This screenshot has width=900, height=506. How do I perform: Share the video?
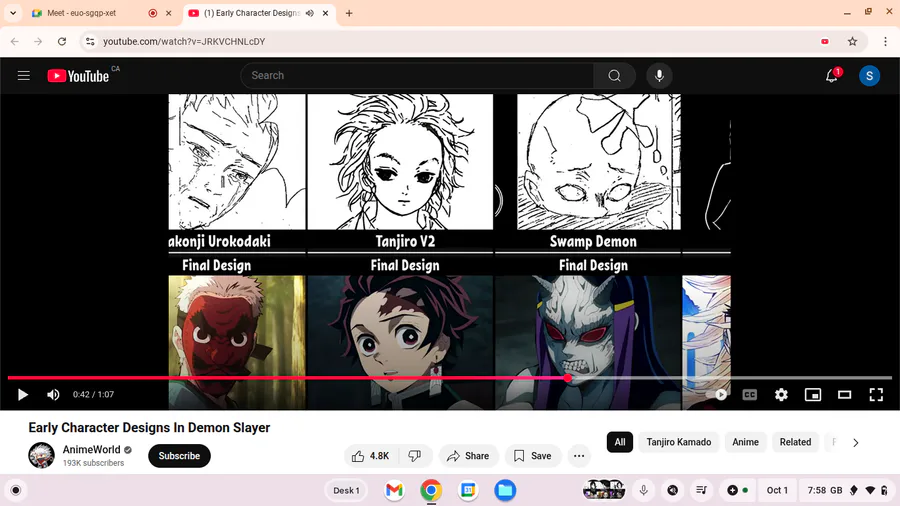[468, 456]
